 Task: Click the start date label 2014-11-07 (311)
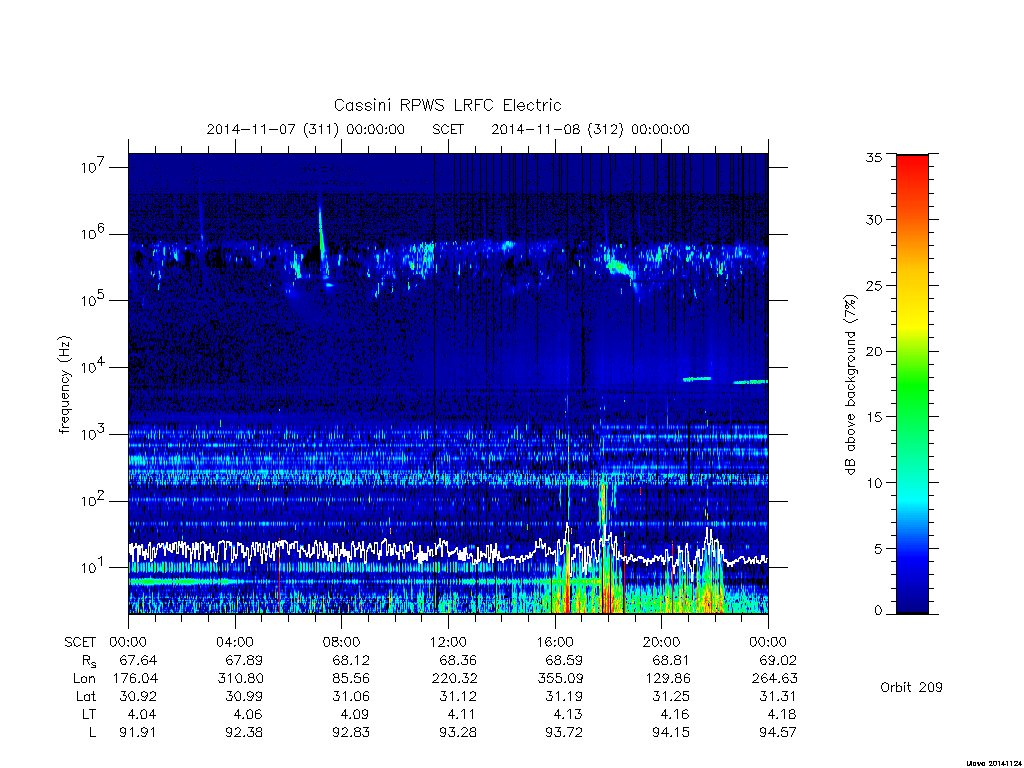pyautogui.click(x=273, y=129)
